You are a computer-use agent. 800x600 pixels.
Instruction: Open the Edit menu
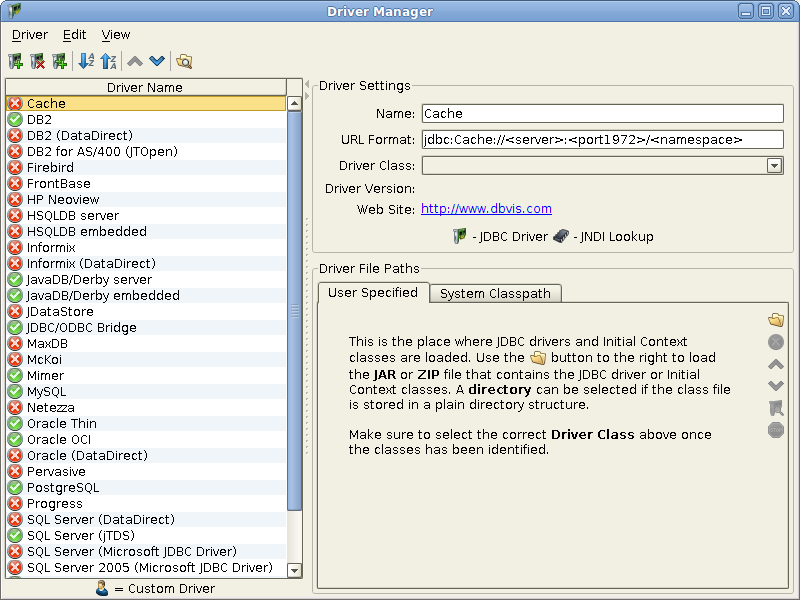(74, 35)
